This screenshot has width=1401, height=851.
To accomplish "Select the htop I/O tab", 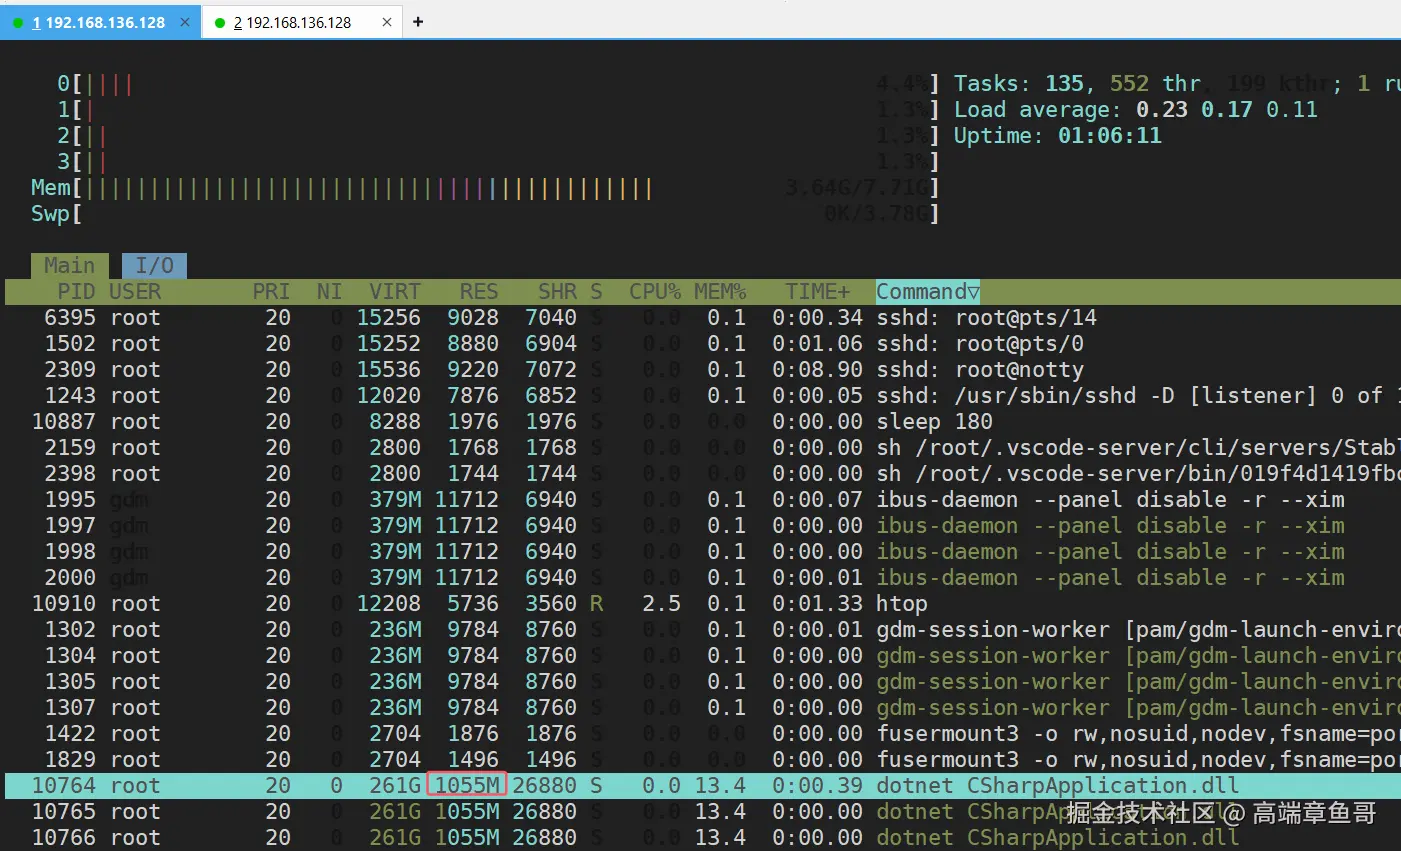I will click(x=154, y=266).
